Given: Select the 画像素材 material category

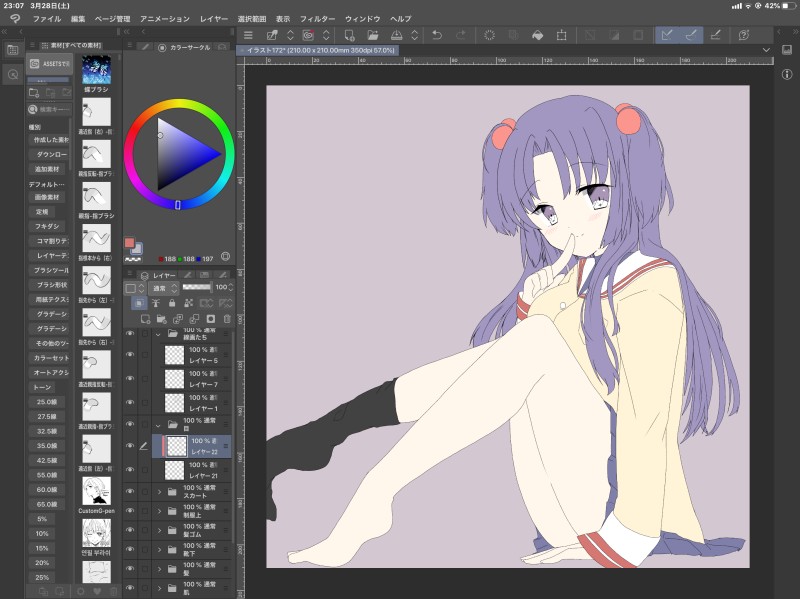Looking at the screenshot, I should (47, 197).
